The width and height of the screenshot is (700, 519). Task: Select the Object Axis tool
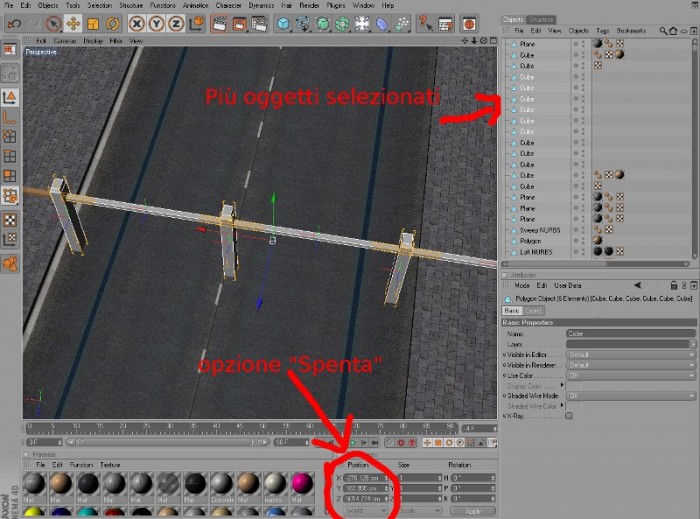[x=10, y=117]
